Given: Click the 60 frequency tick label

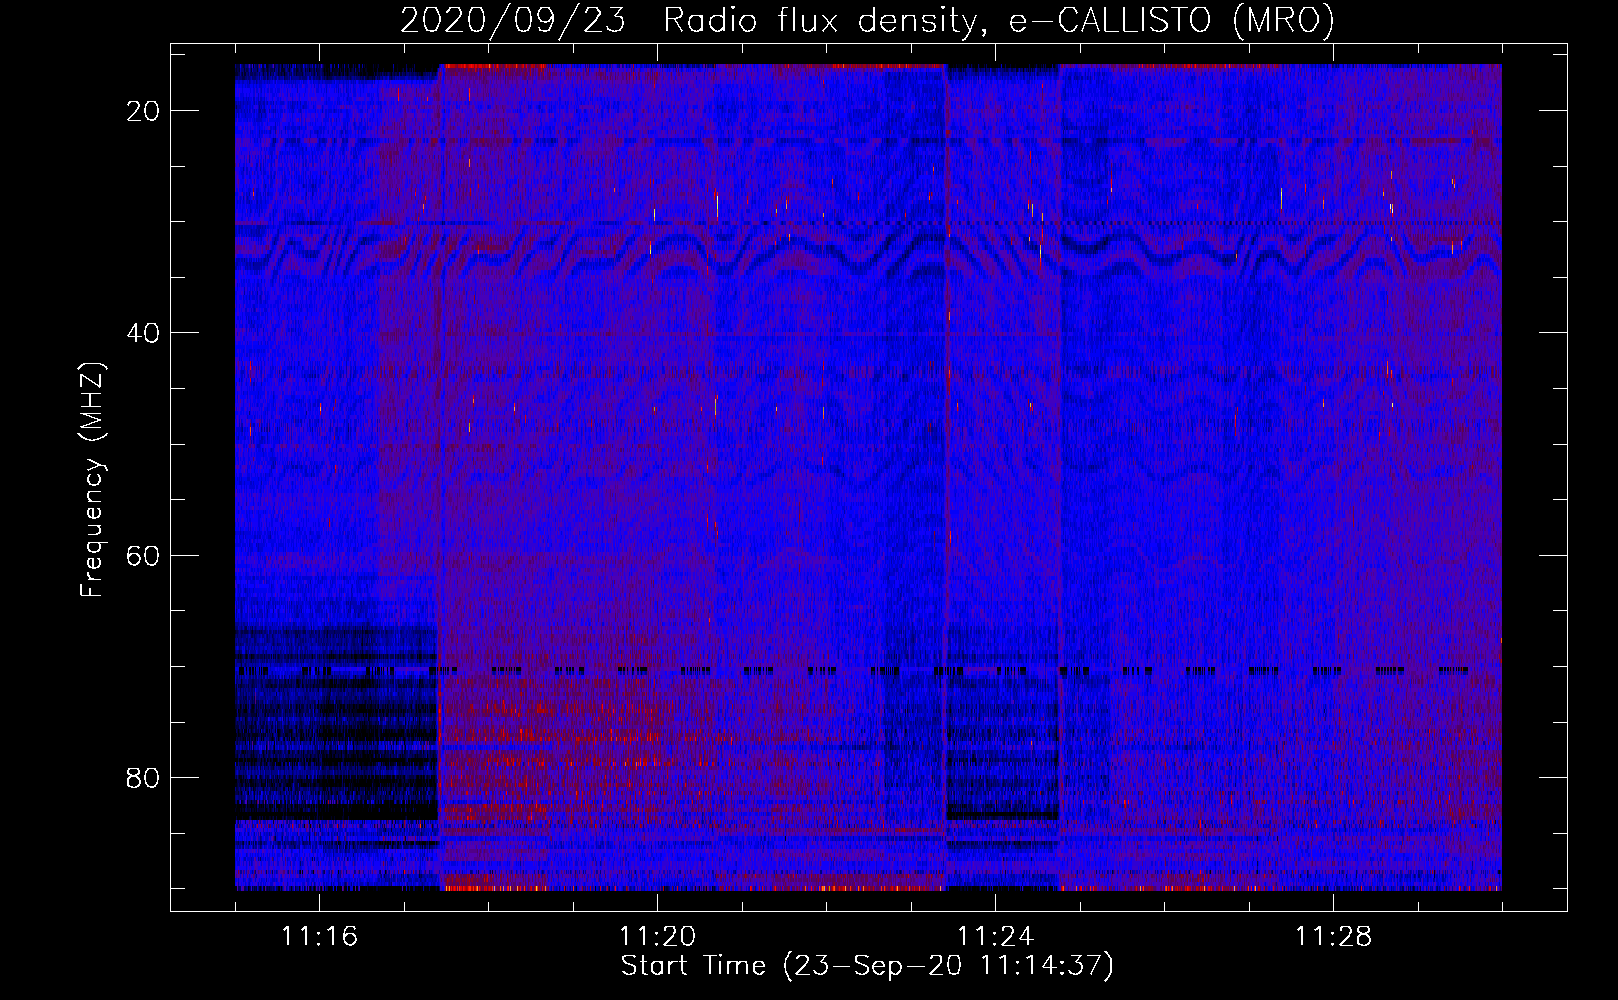Looking at the screenshot, I should point(144,555).
